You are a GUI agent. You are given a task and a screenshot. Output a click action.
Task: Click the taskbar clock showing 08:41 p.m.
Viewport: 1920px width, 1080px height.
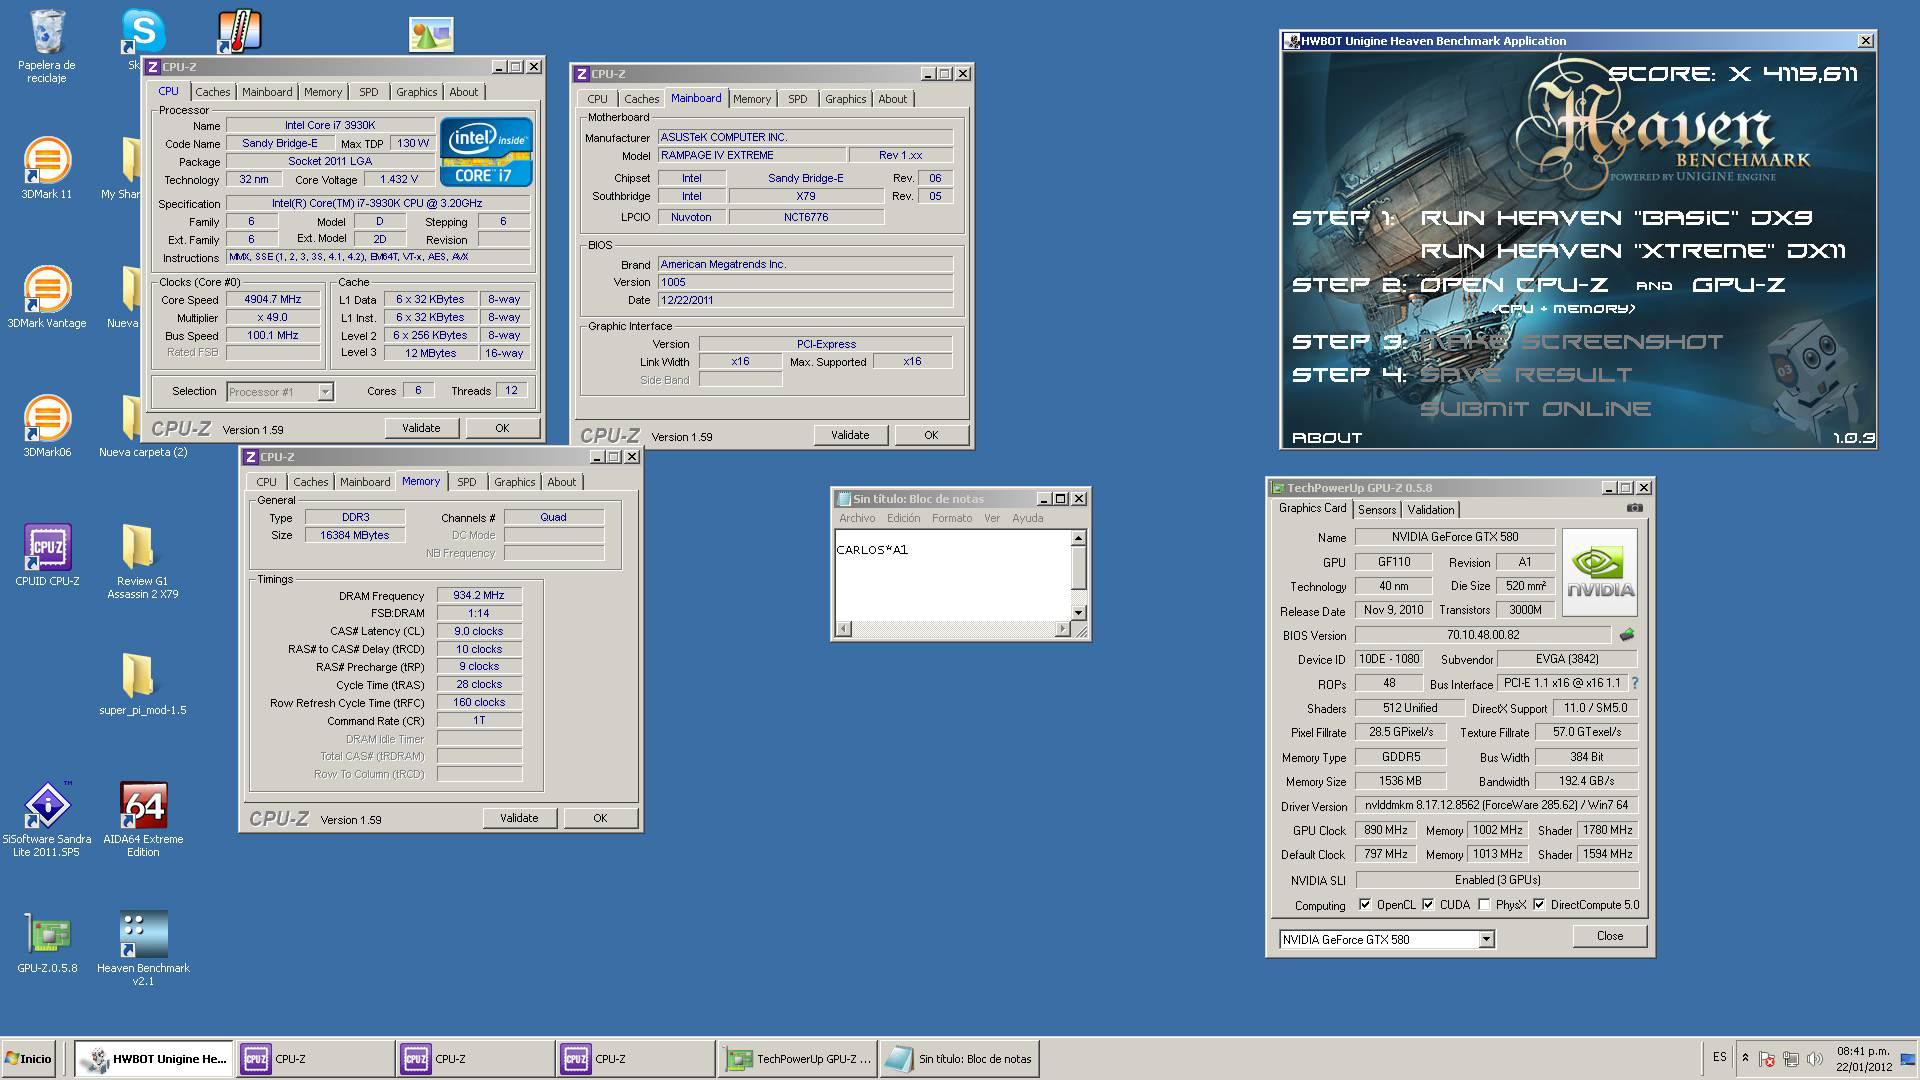click(1863, 1058)
